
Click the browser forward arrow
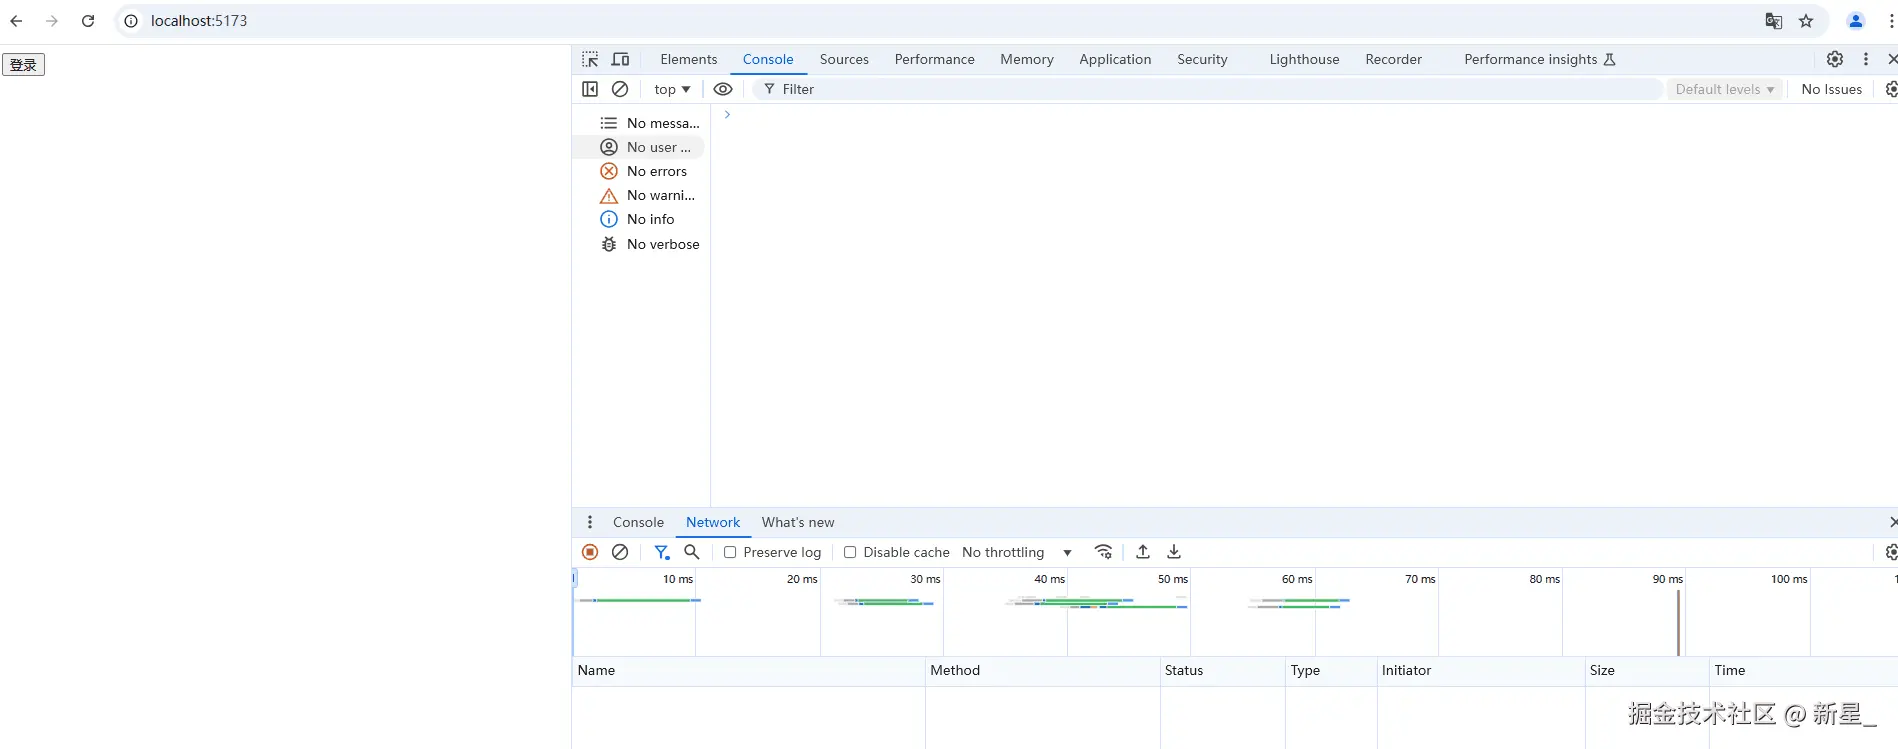pyautogui.click(x=52, y=21)
